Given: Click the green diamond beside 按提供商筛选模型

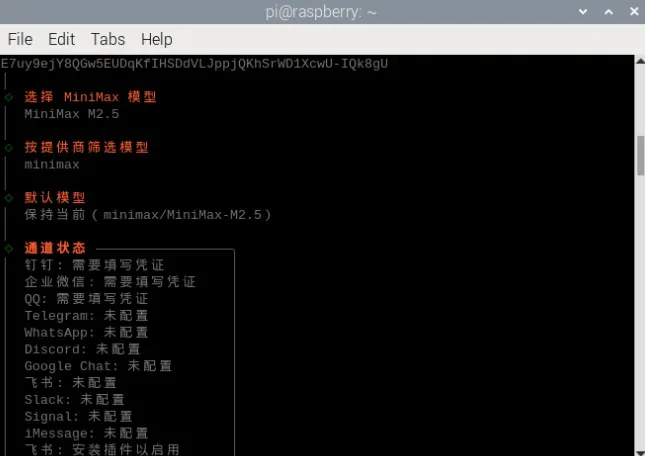Looking at the screenshot, I should click(9, 147).
